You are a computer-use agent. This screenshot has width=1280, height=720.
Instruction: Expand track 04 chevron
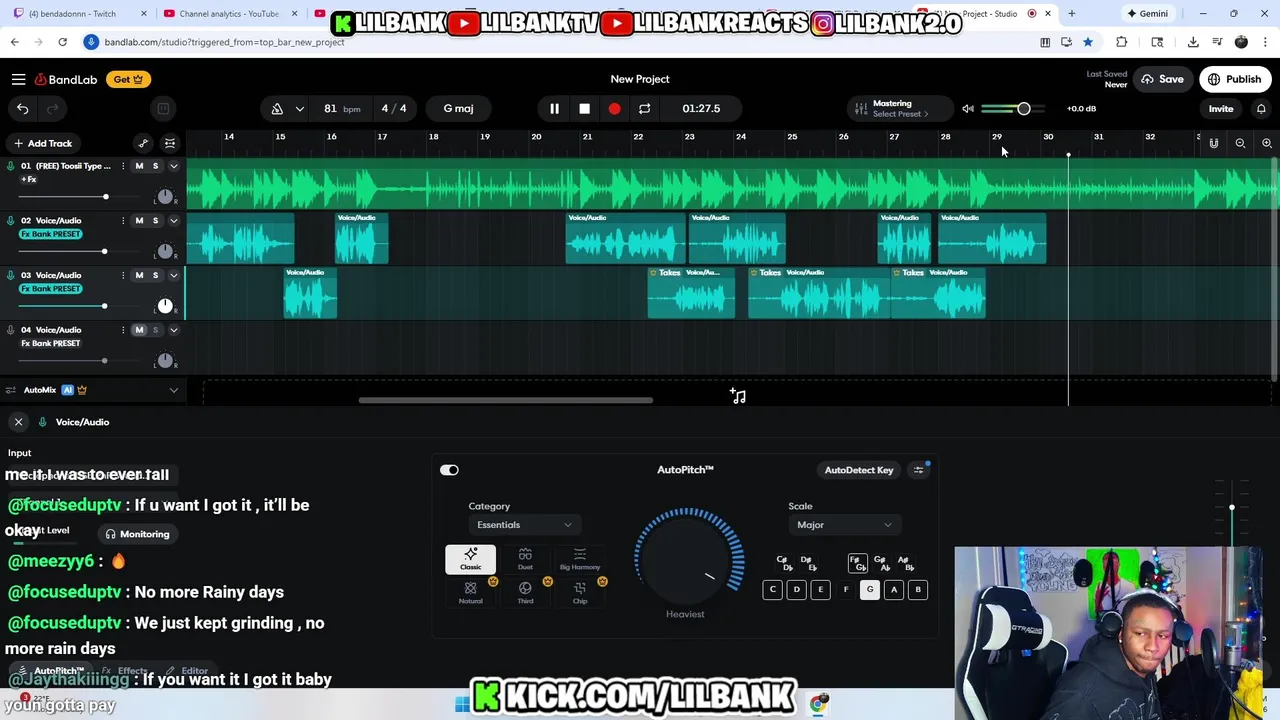point(173,330)
